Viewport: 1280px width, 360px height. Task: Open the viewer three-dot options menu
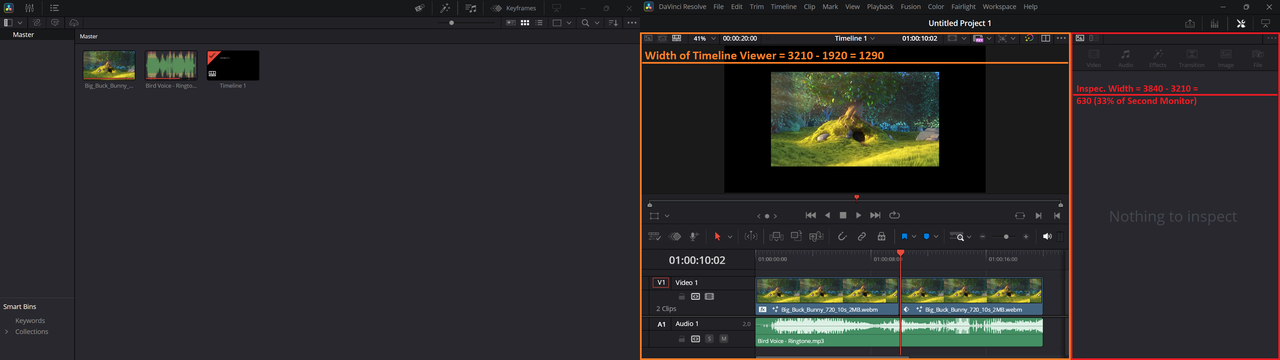(x=1060, y=38)
